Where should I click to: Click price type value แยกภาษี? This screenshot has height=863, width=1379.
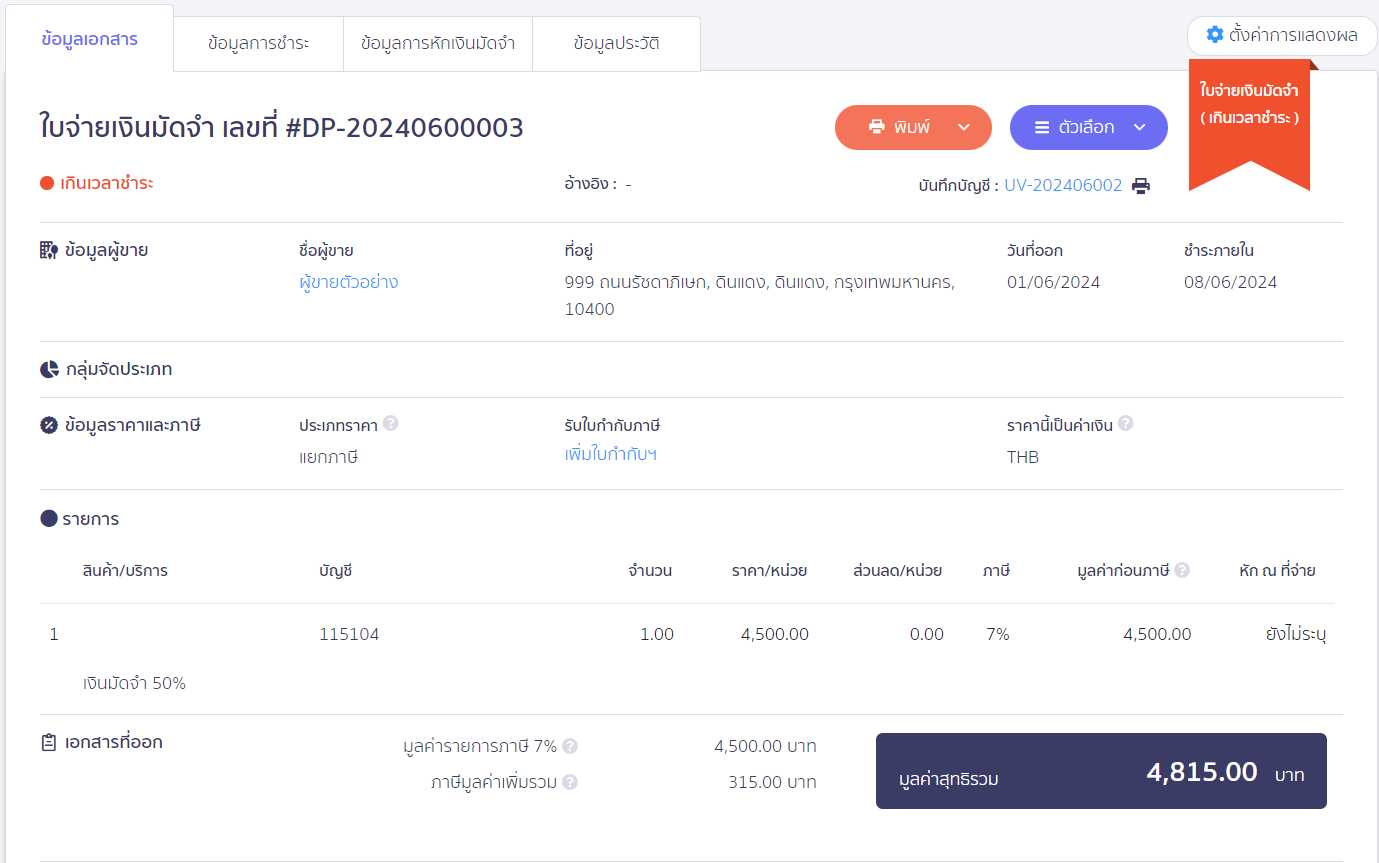(328, 457)
